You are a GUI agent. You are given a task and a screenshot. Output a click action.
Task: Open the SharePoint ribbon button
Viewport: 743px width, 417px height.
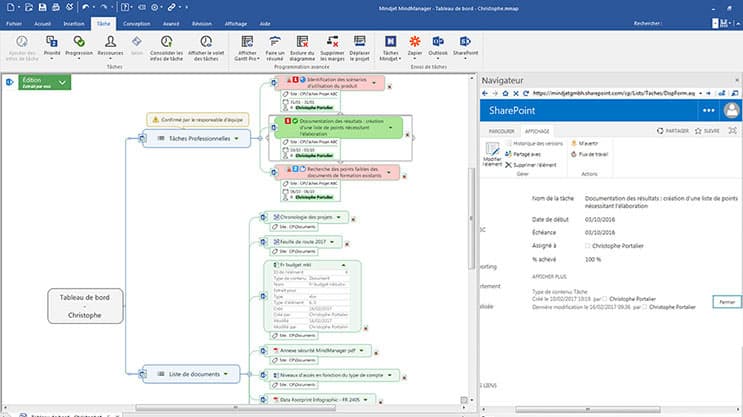[465, 47]
